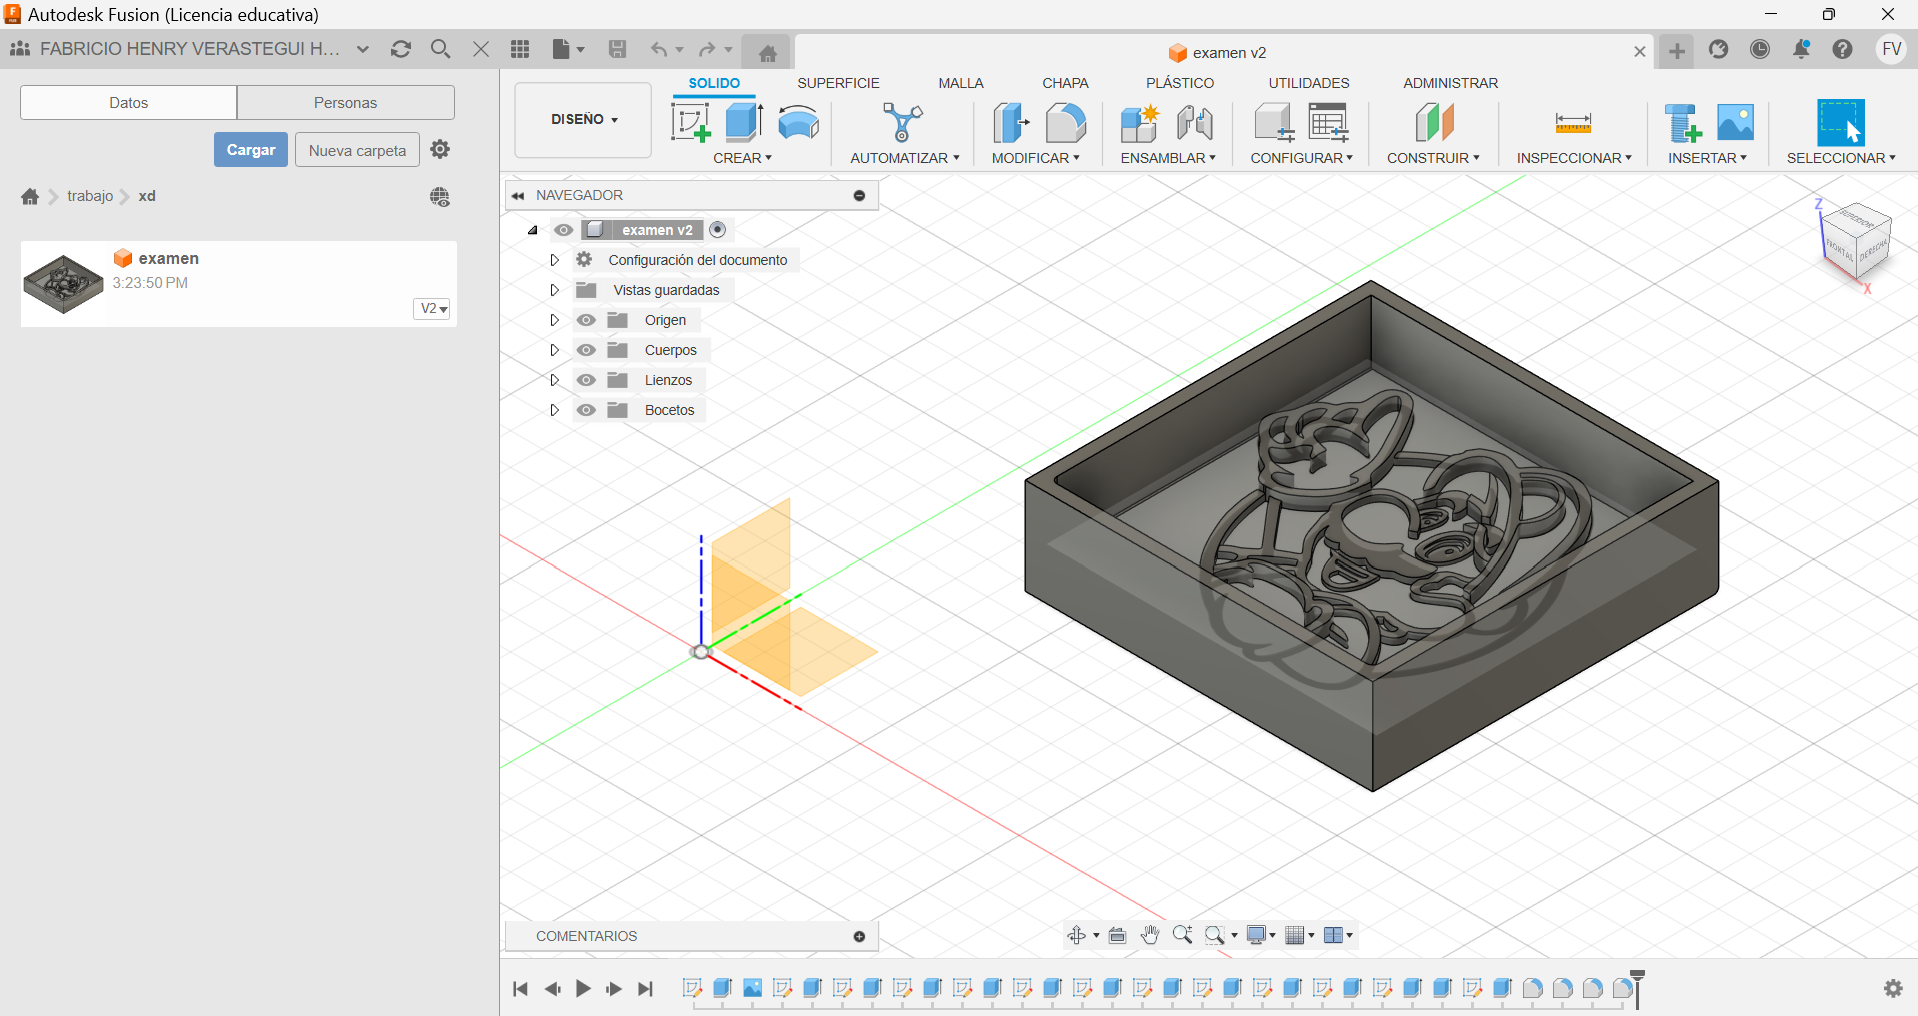1918x1016 pixels.
Task: Open the examen design thumbnail
Action: [63, 283]
